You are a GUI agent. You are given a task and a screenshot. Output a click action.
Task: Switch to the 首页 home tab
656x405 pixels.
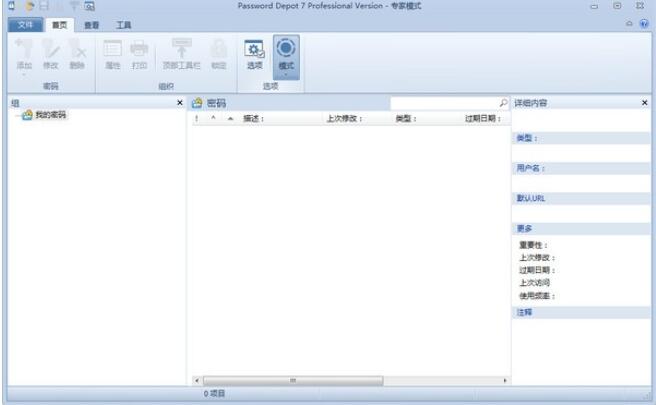click(x=59, y=25)
